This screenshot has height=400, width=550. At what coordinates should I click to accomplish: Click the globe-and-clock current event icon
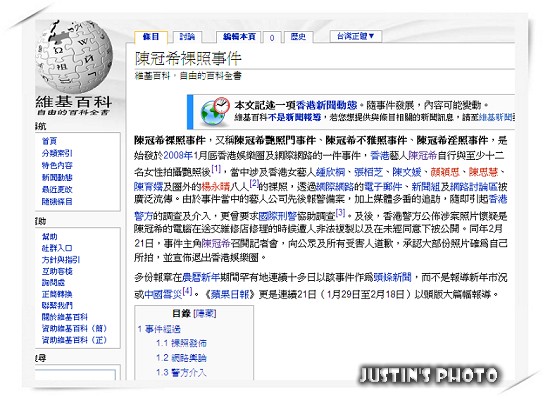tap(215, 112)
